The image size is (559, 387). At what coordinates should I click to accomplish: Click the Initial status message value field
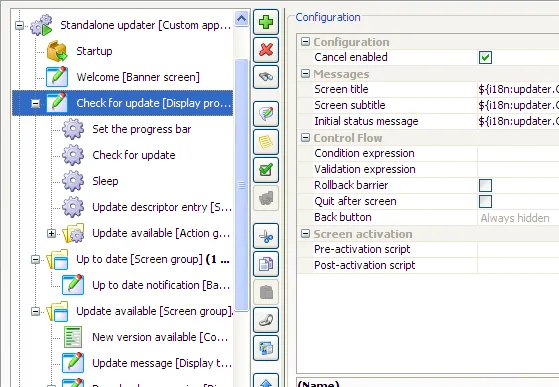point(518,122)
